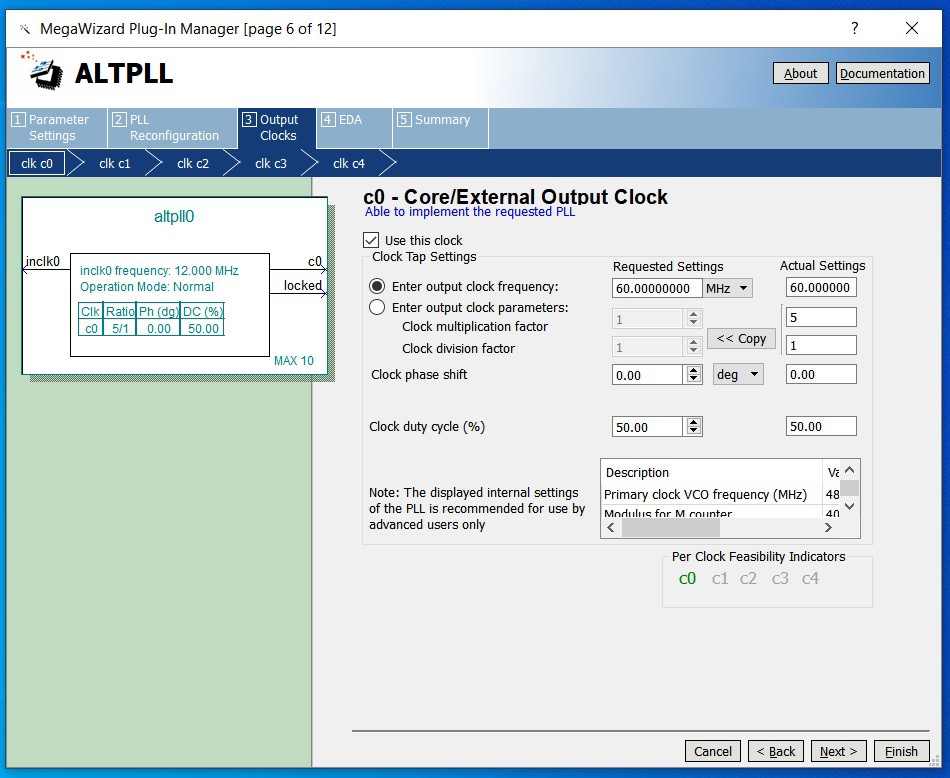Click the requested clock duty cycle field
The height and width of the screenshot is (778, 950).
point(648,427)
